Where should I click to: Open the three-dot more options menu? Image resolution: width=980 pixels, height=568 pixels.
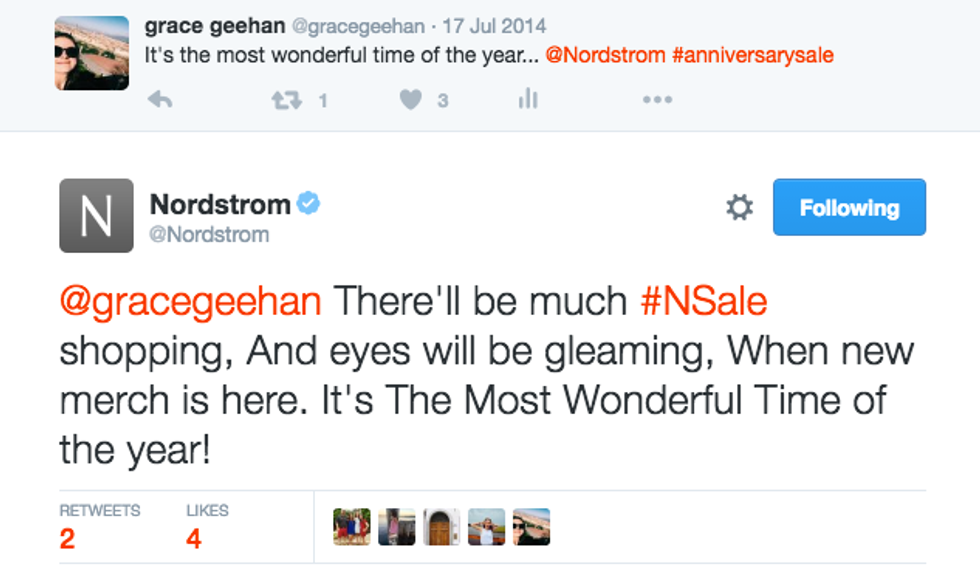tap(657, 99)
